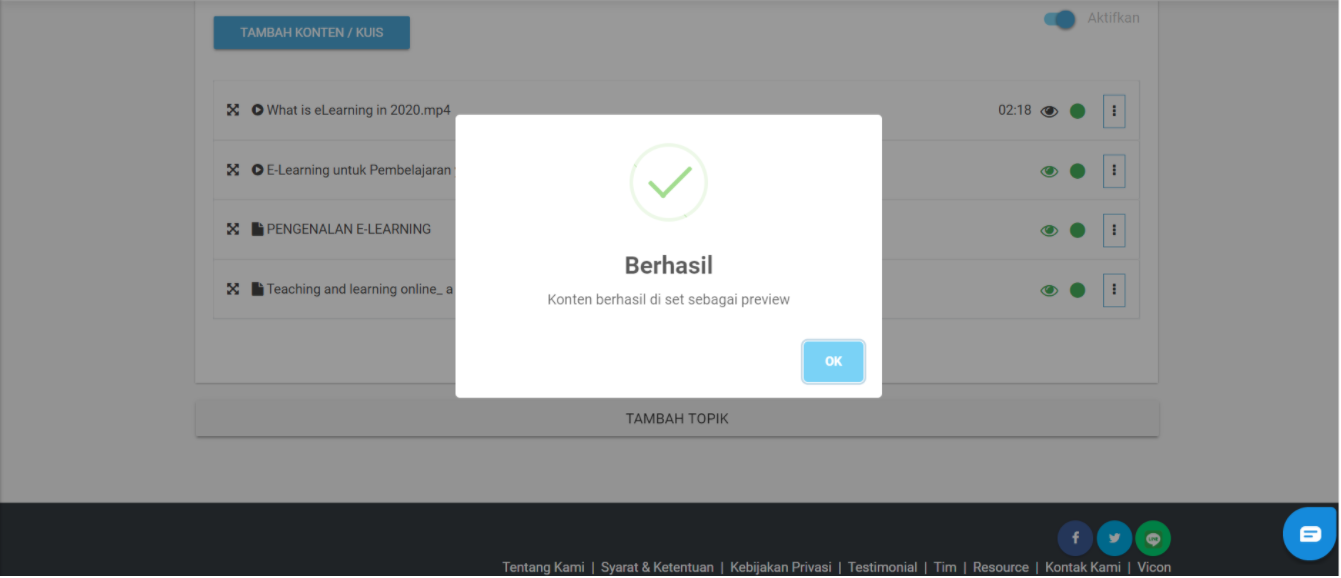Toggle preview eye on PENGENALAN E-LEARNING row

click(1049, 230)
